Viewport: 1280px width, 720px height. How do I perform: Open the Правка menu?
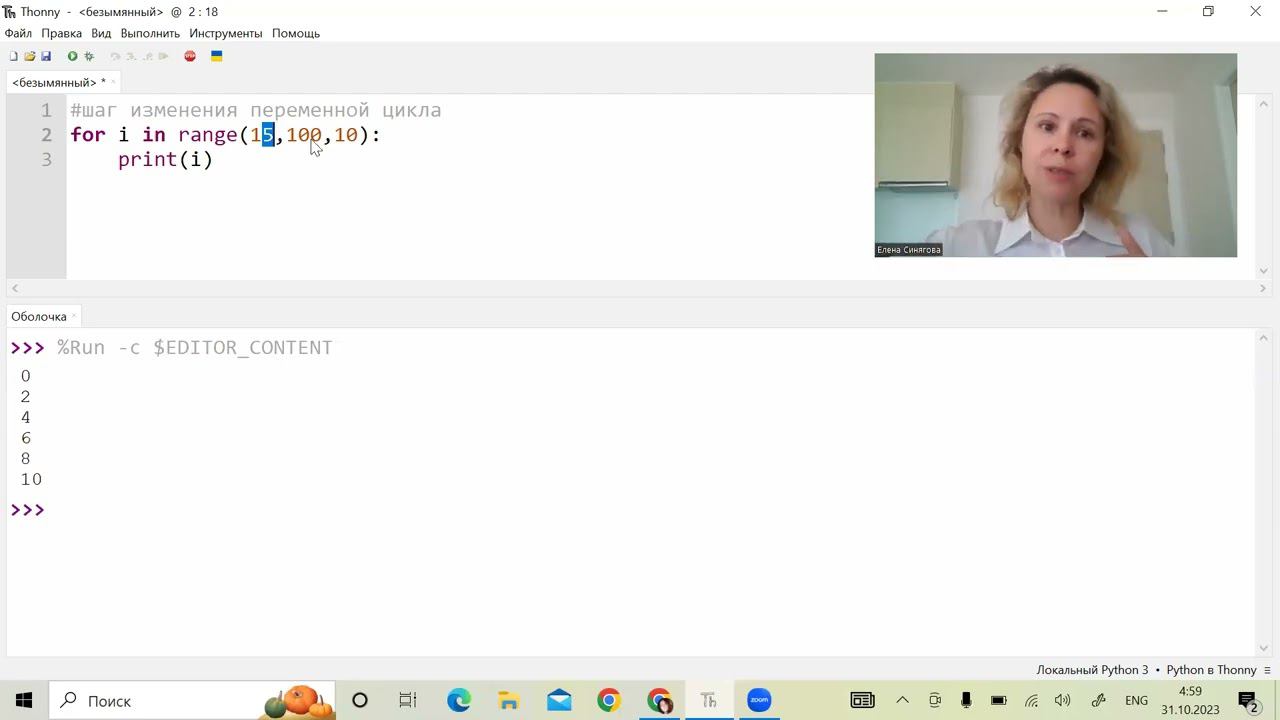click(x=61, y=33)
